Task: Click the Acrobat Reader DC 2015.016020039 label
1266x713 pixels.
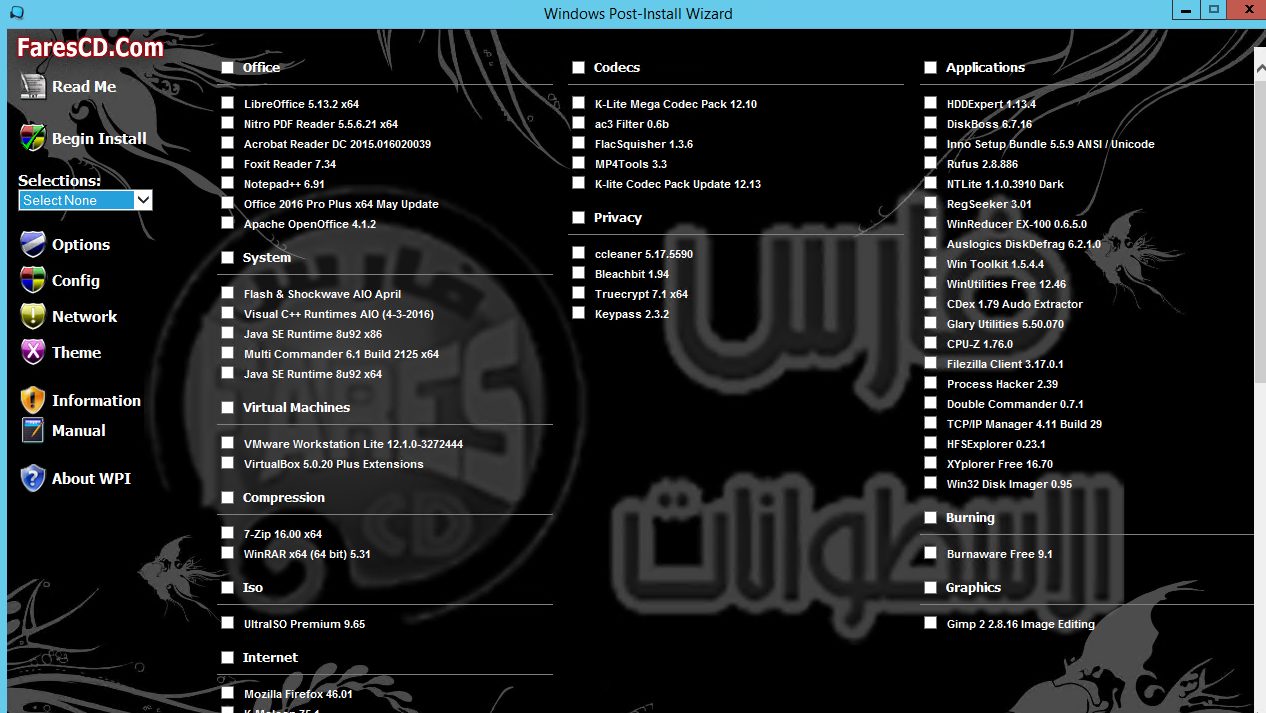Action: [337, 144]
